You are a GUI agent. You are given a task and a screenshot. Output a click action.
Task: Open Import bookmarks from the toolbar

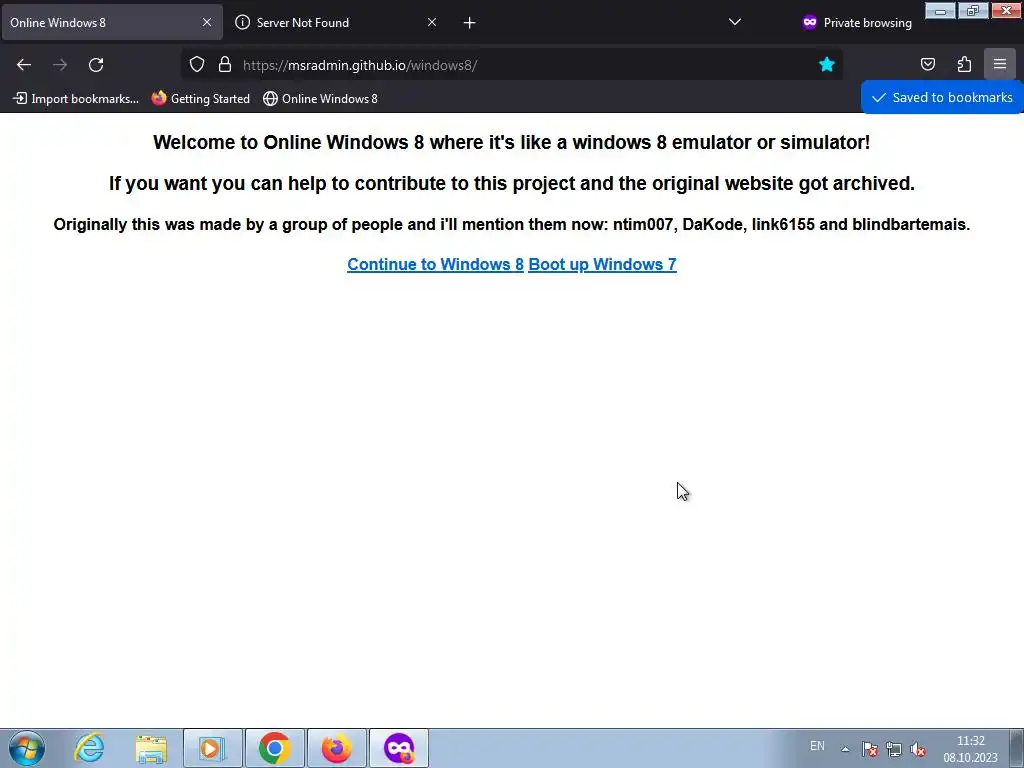pyautogui.click(x=76, y=99)
